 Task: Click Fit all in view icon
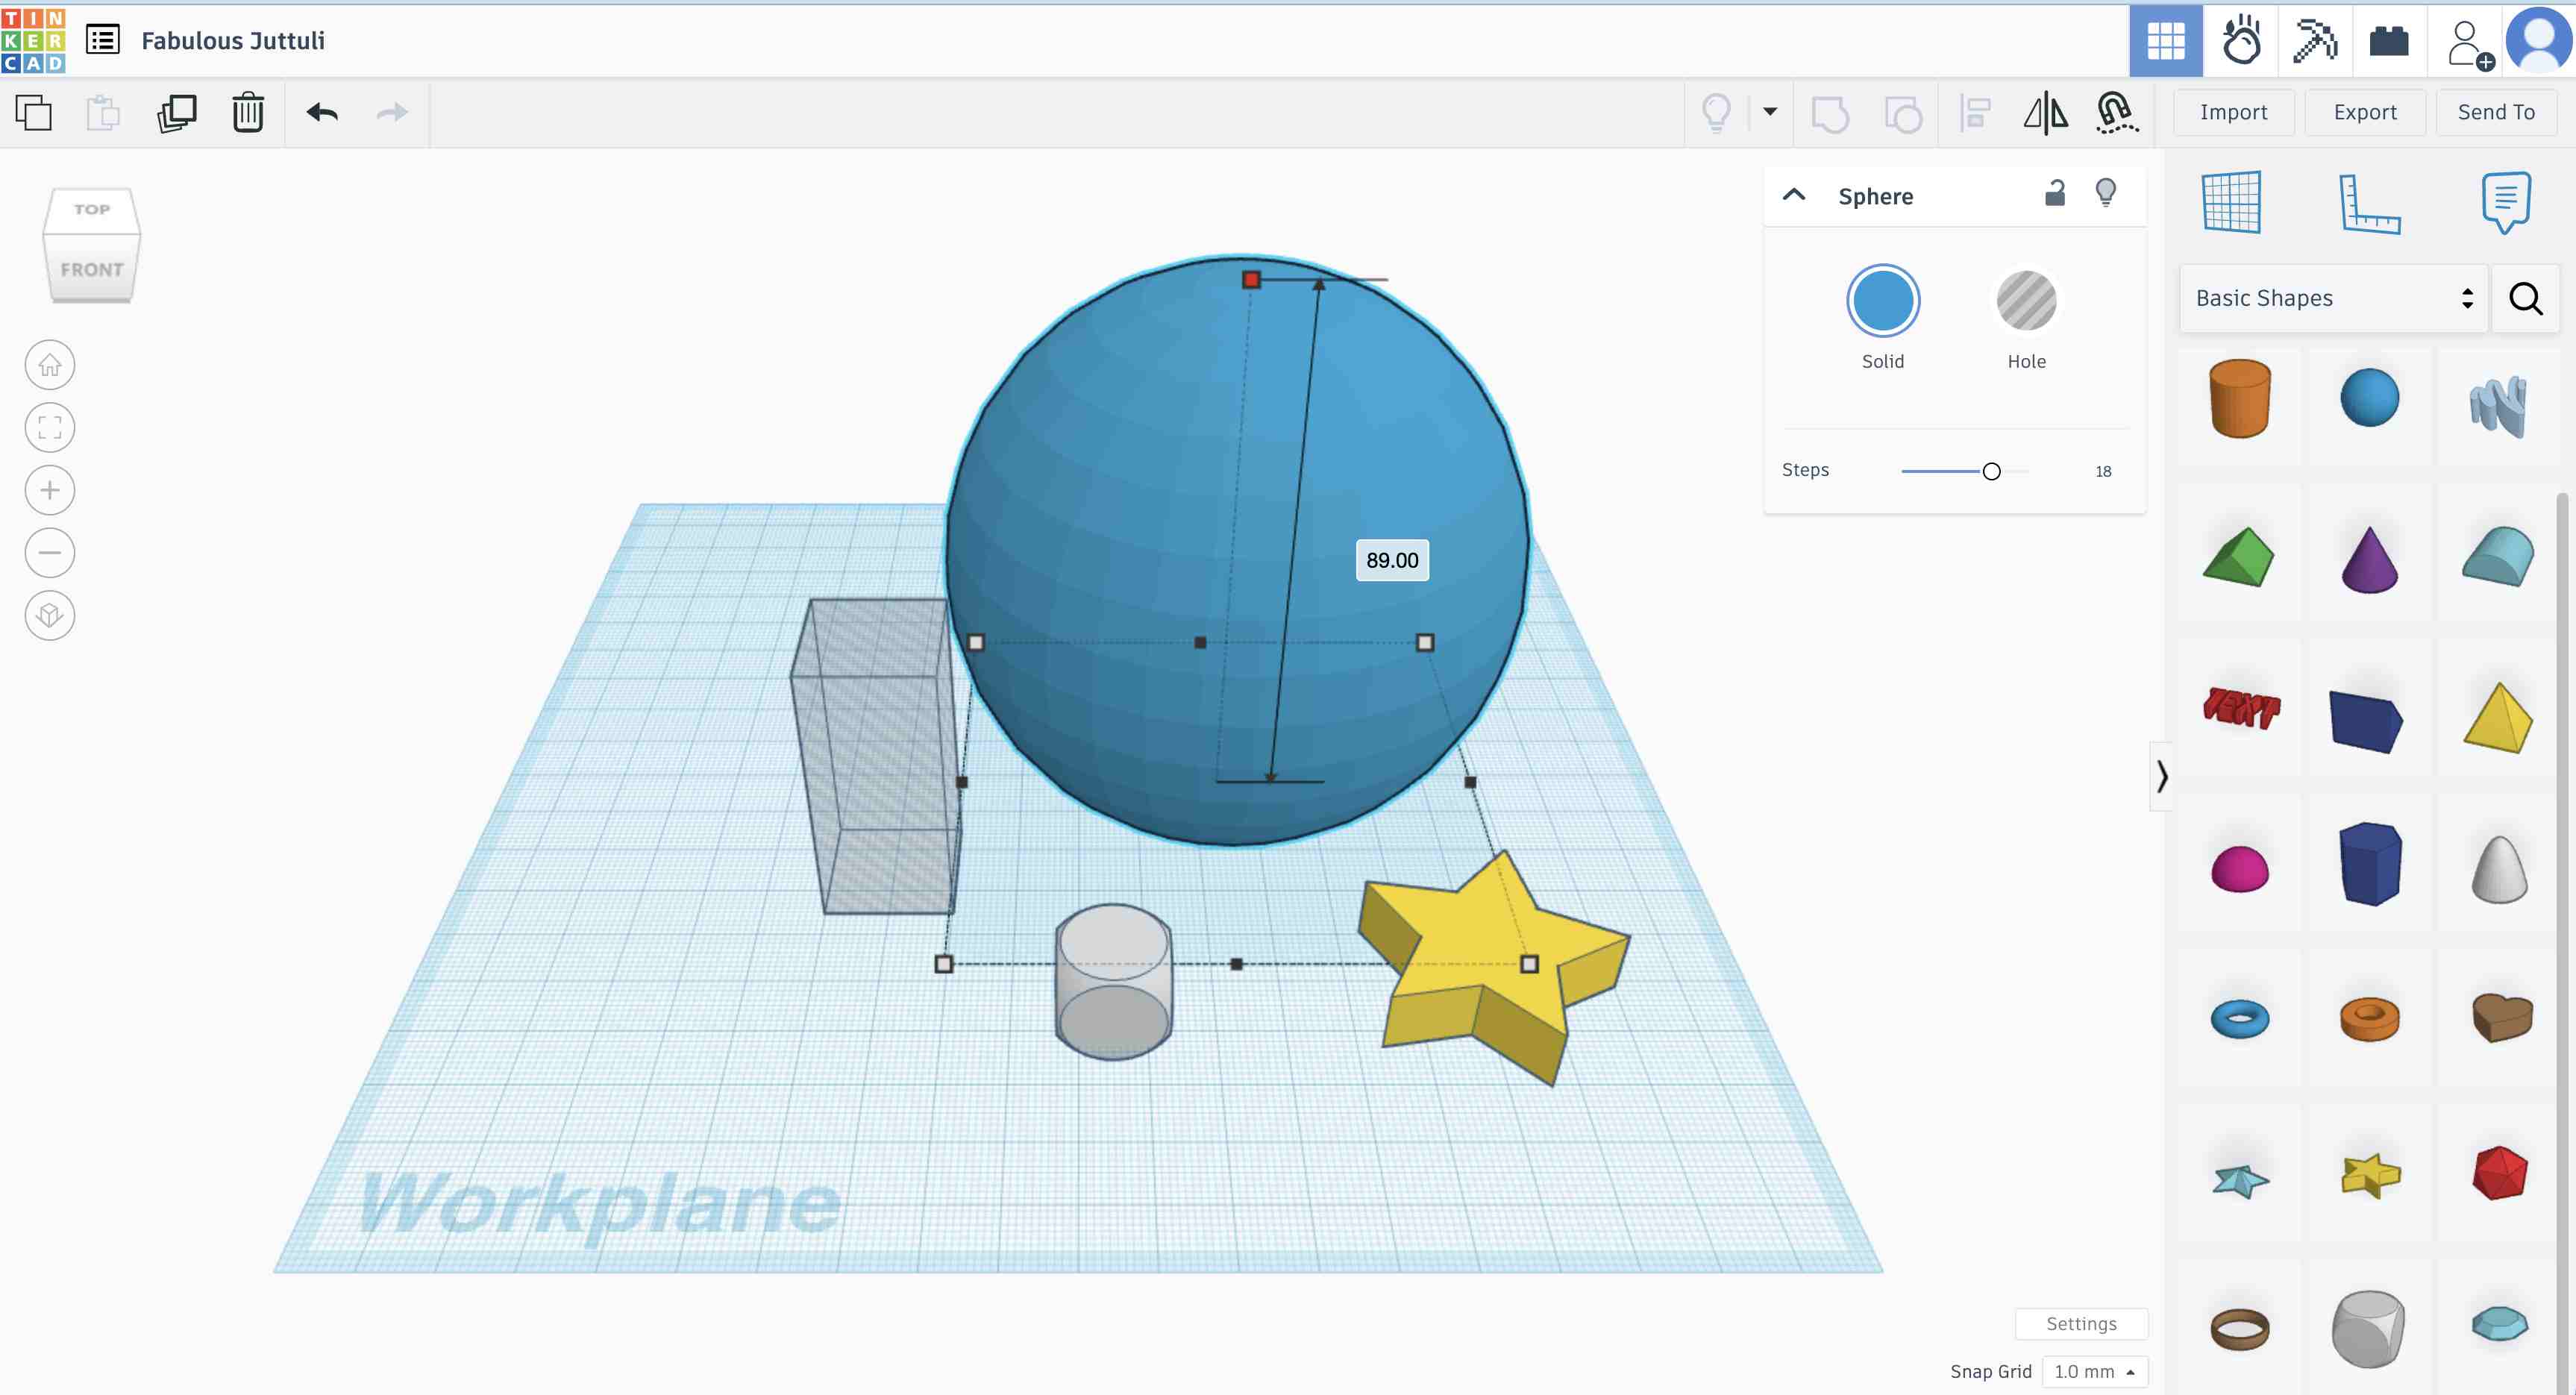click(50, 428)
